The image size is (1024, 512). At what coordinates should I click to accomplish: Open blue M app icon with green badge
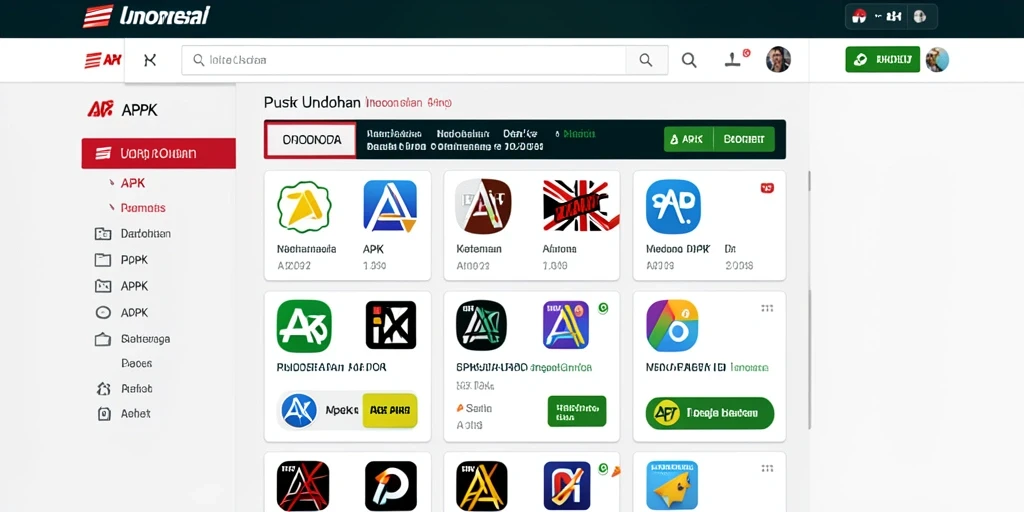[x=567, y=486]
